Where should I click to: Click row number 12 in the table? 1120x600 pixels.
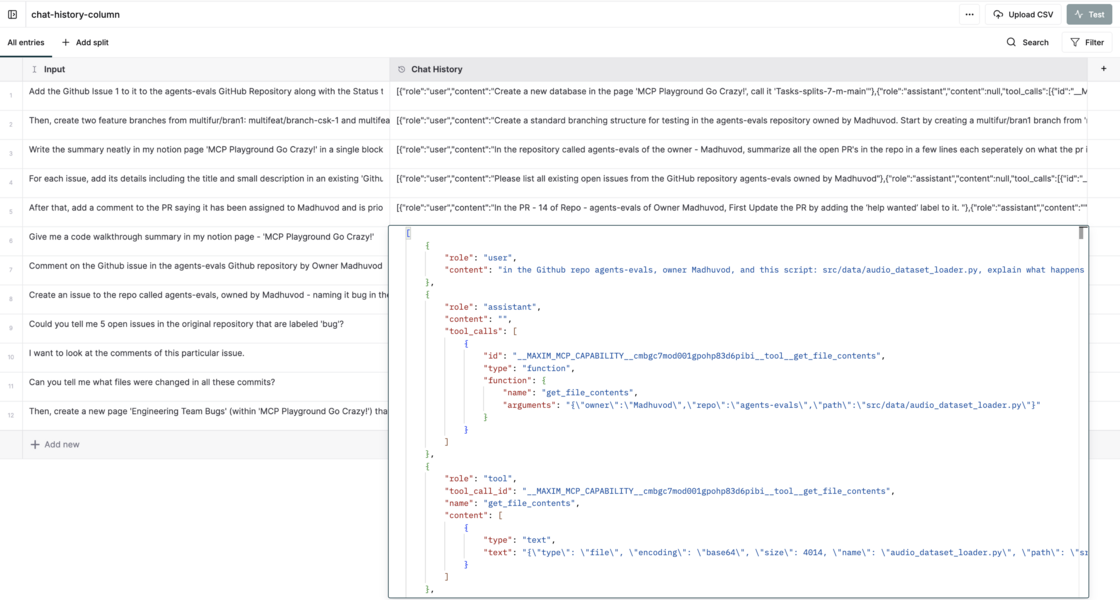coord(11,416)
